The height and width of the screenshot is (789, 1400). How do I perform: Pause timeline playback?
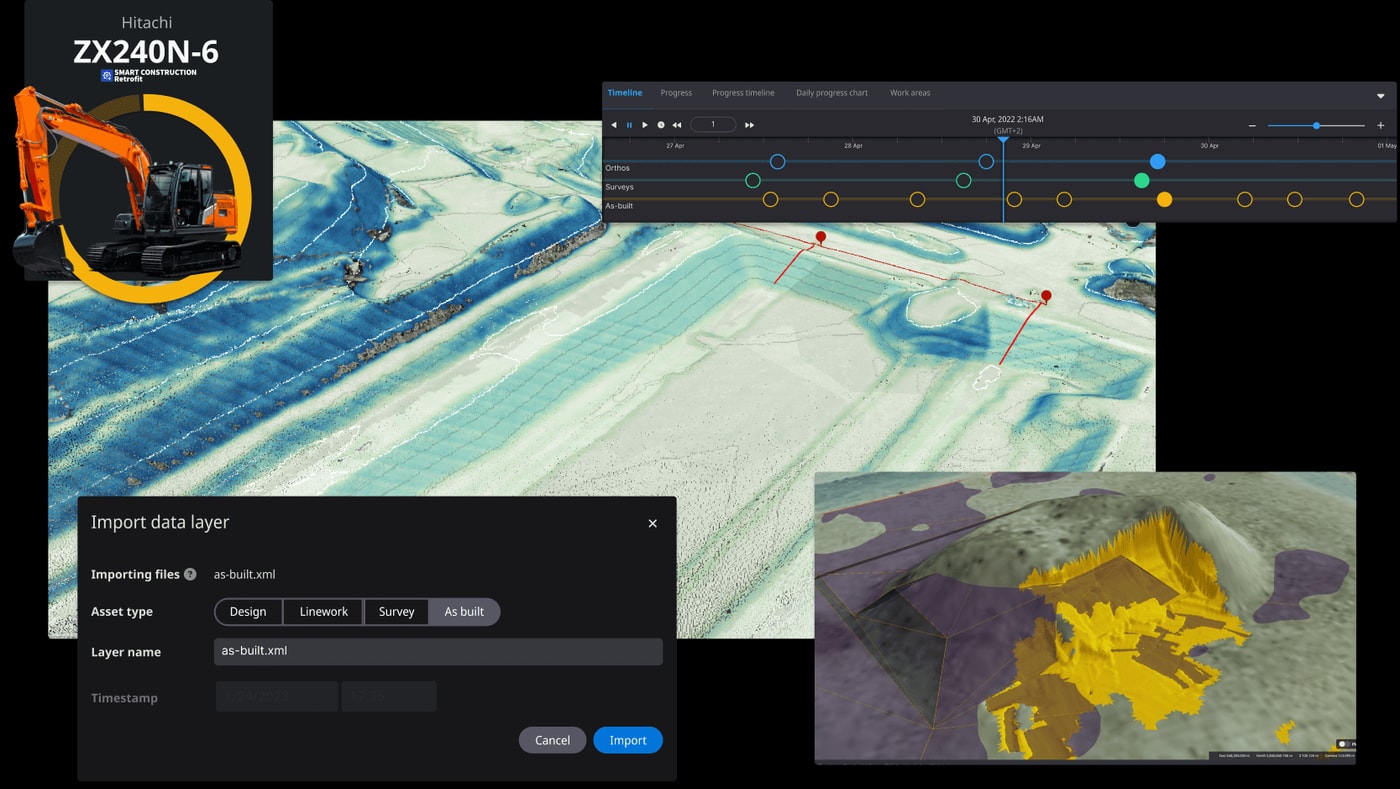629,125
